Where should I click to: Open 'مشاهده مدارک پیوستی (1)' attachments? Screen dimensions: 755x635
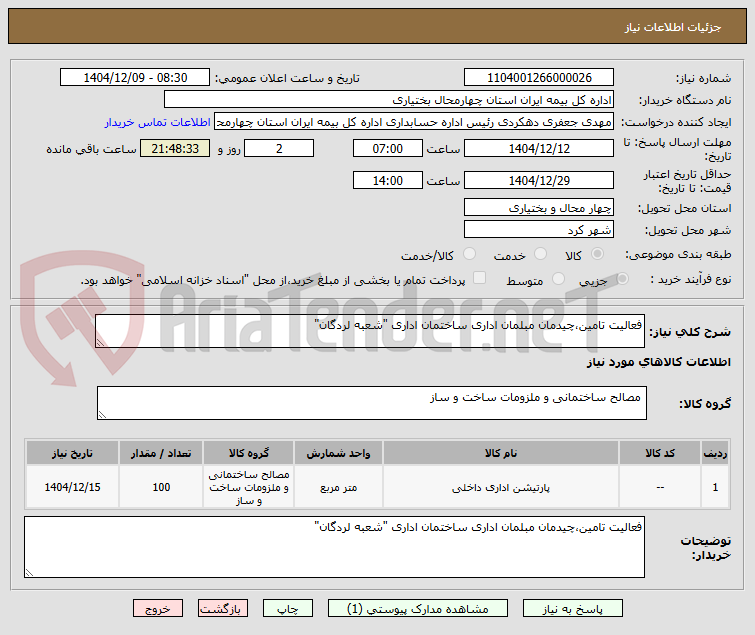417,609
